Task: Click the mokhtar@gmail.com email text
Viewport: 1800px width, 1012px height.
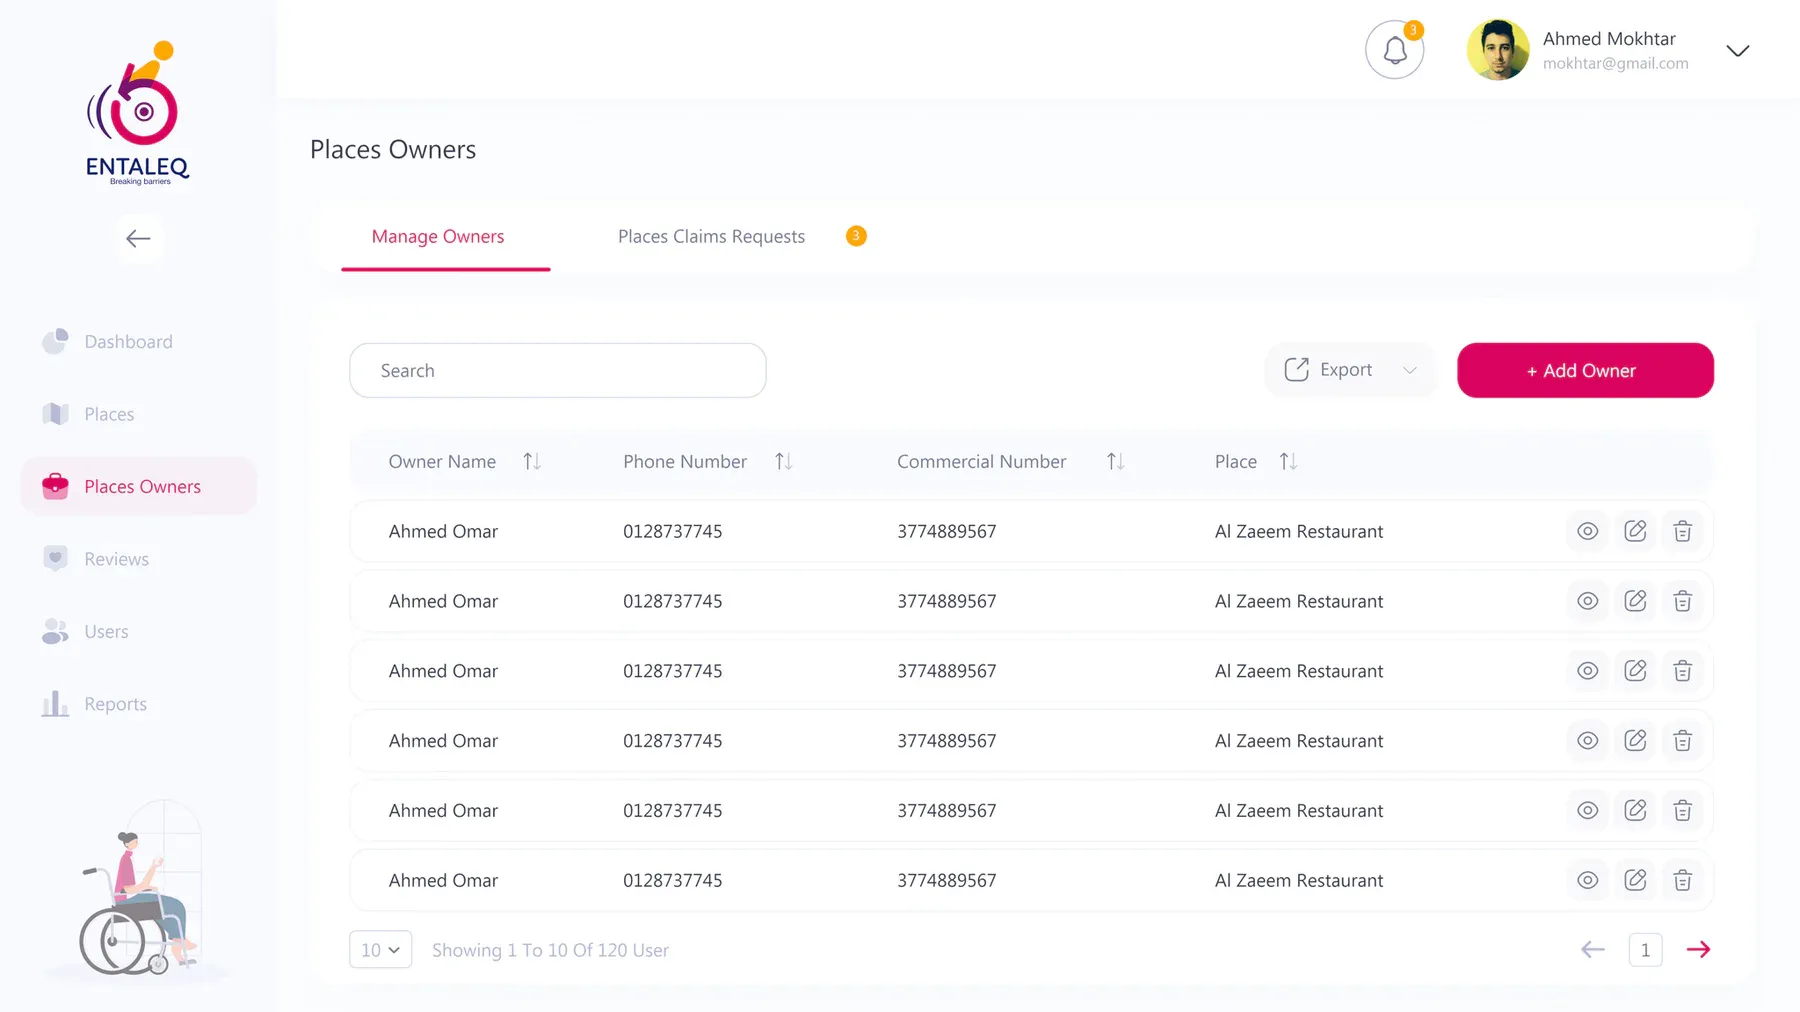Action: [x=1615, y=63]
